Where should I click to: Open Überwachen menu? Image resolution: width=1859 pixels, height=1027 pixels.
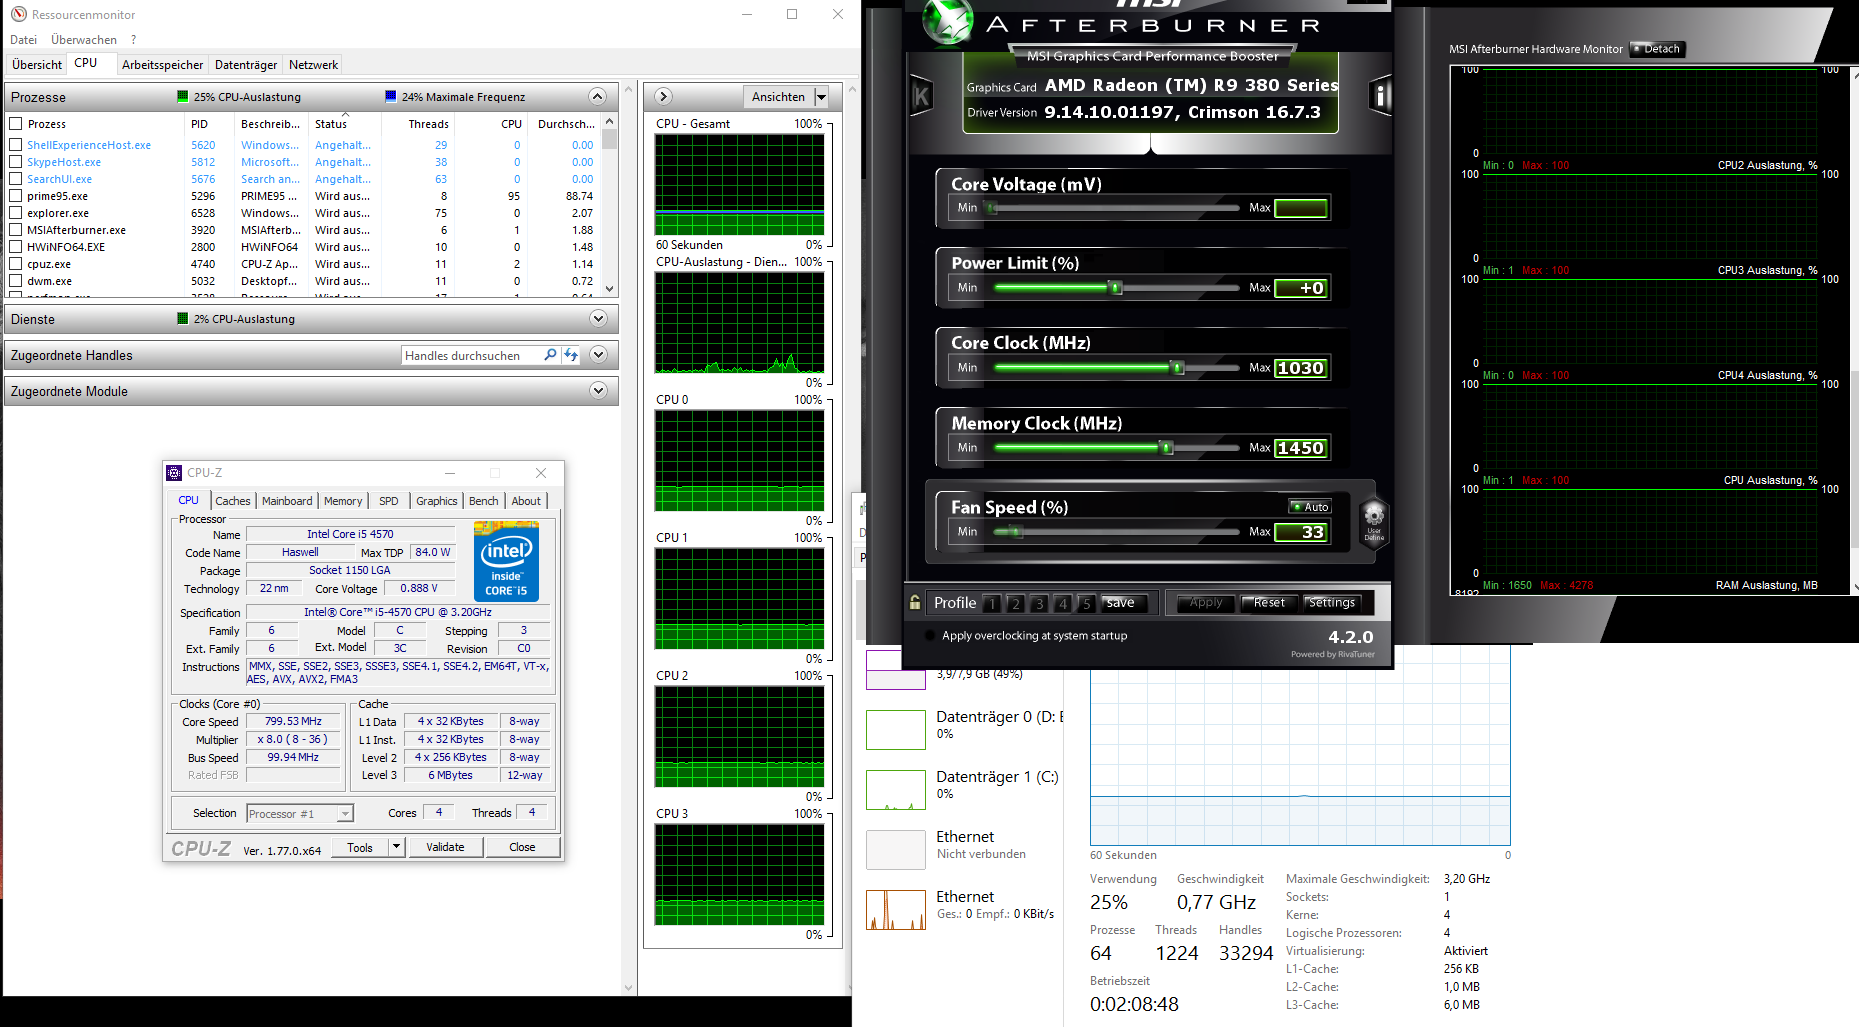[84, 40]
